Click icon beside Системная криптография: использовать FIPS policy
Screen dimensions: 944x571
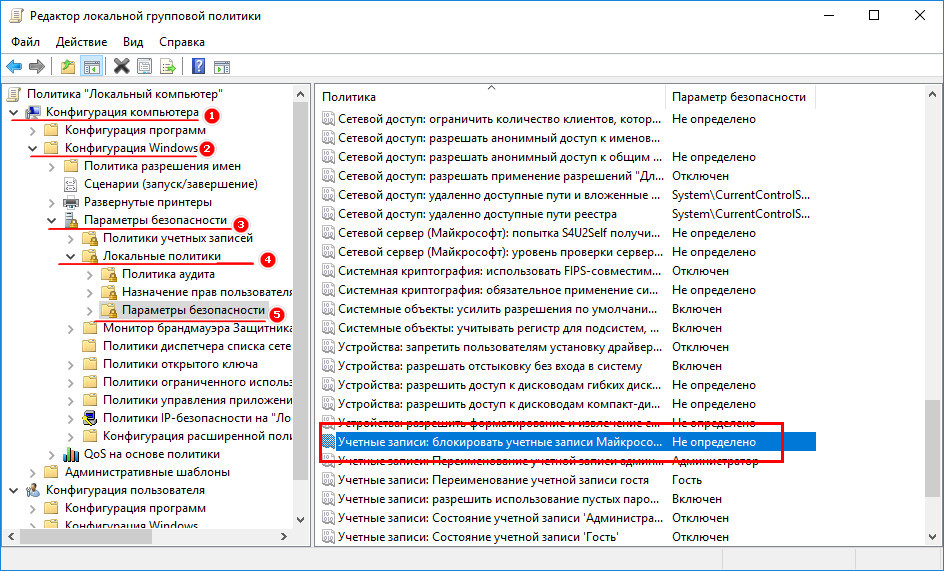(328, 271)
